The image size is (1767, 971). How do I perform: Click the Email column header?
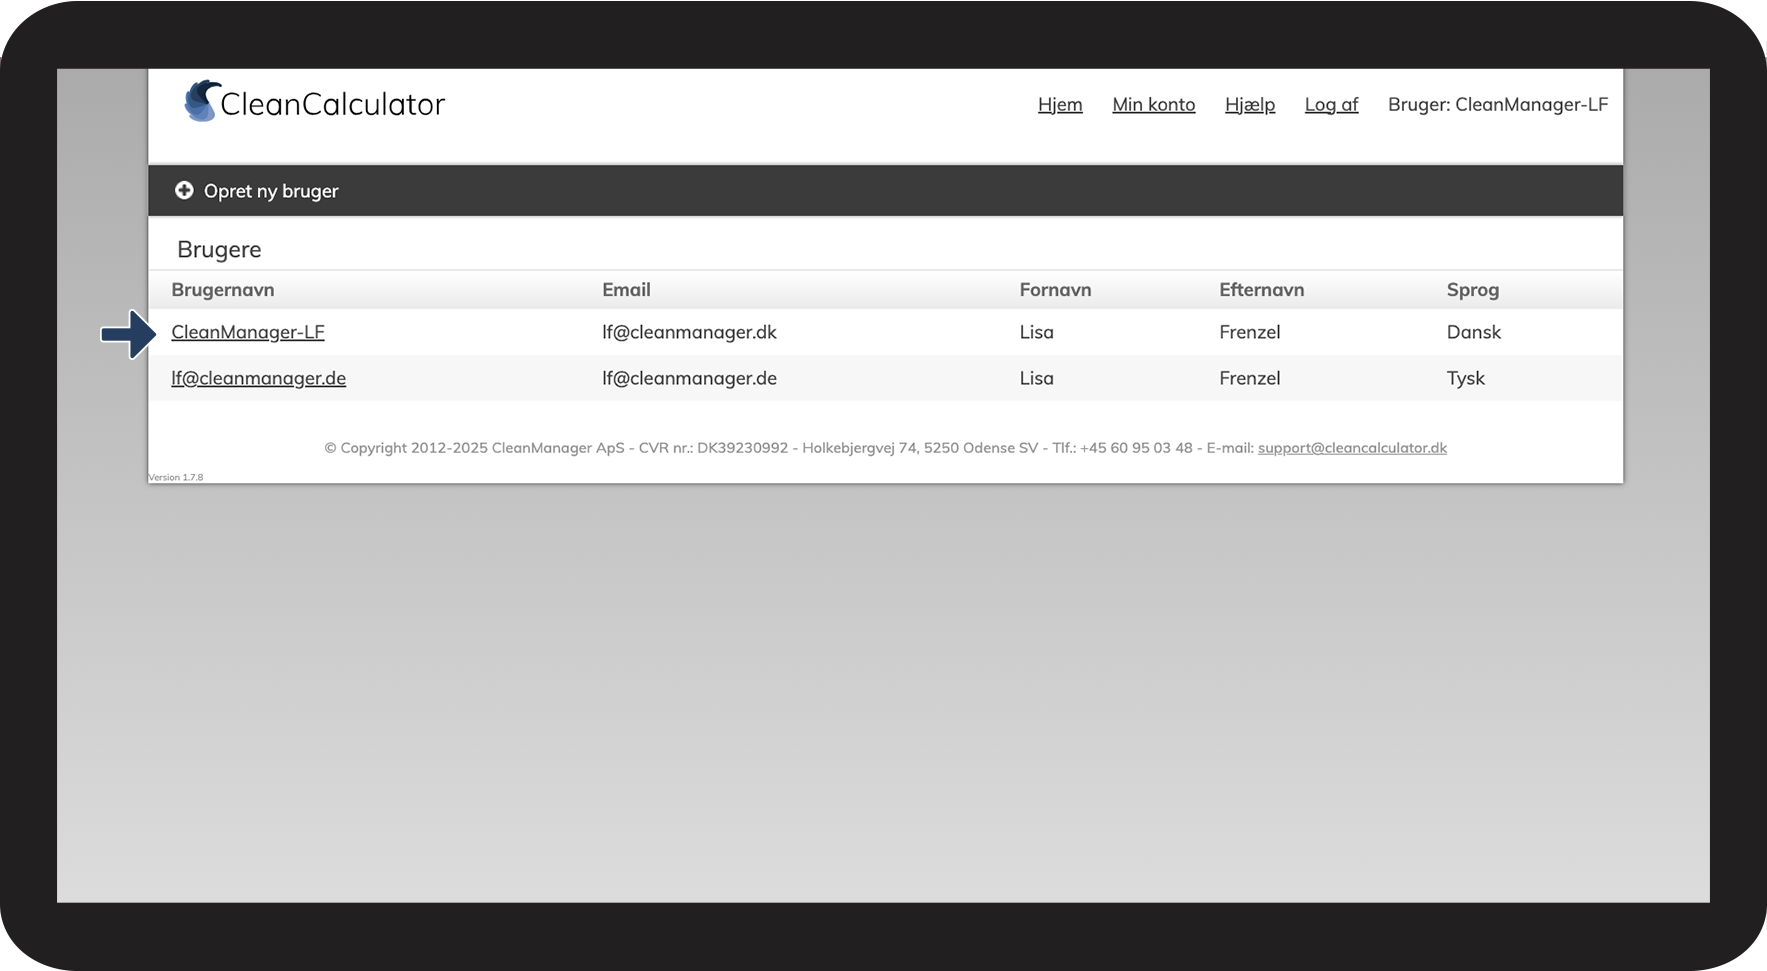pyautogui.click(x=626, y=290)
